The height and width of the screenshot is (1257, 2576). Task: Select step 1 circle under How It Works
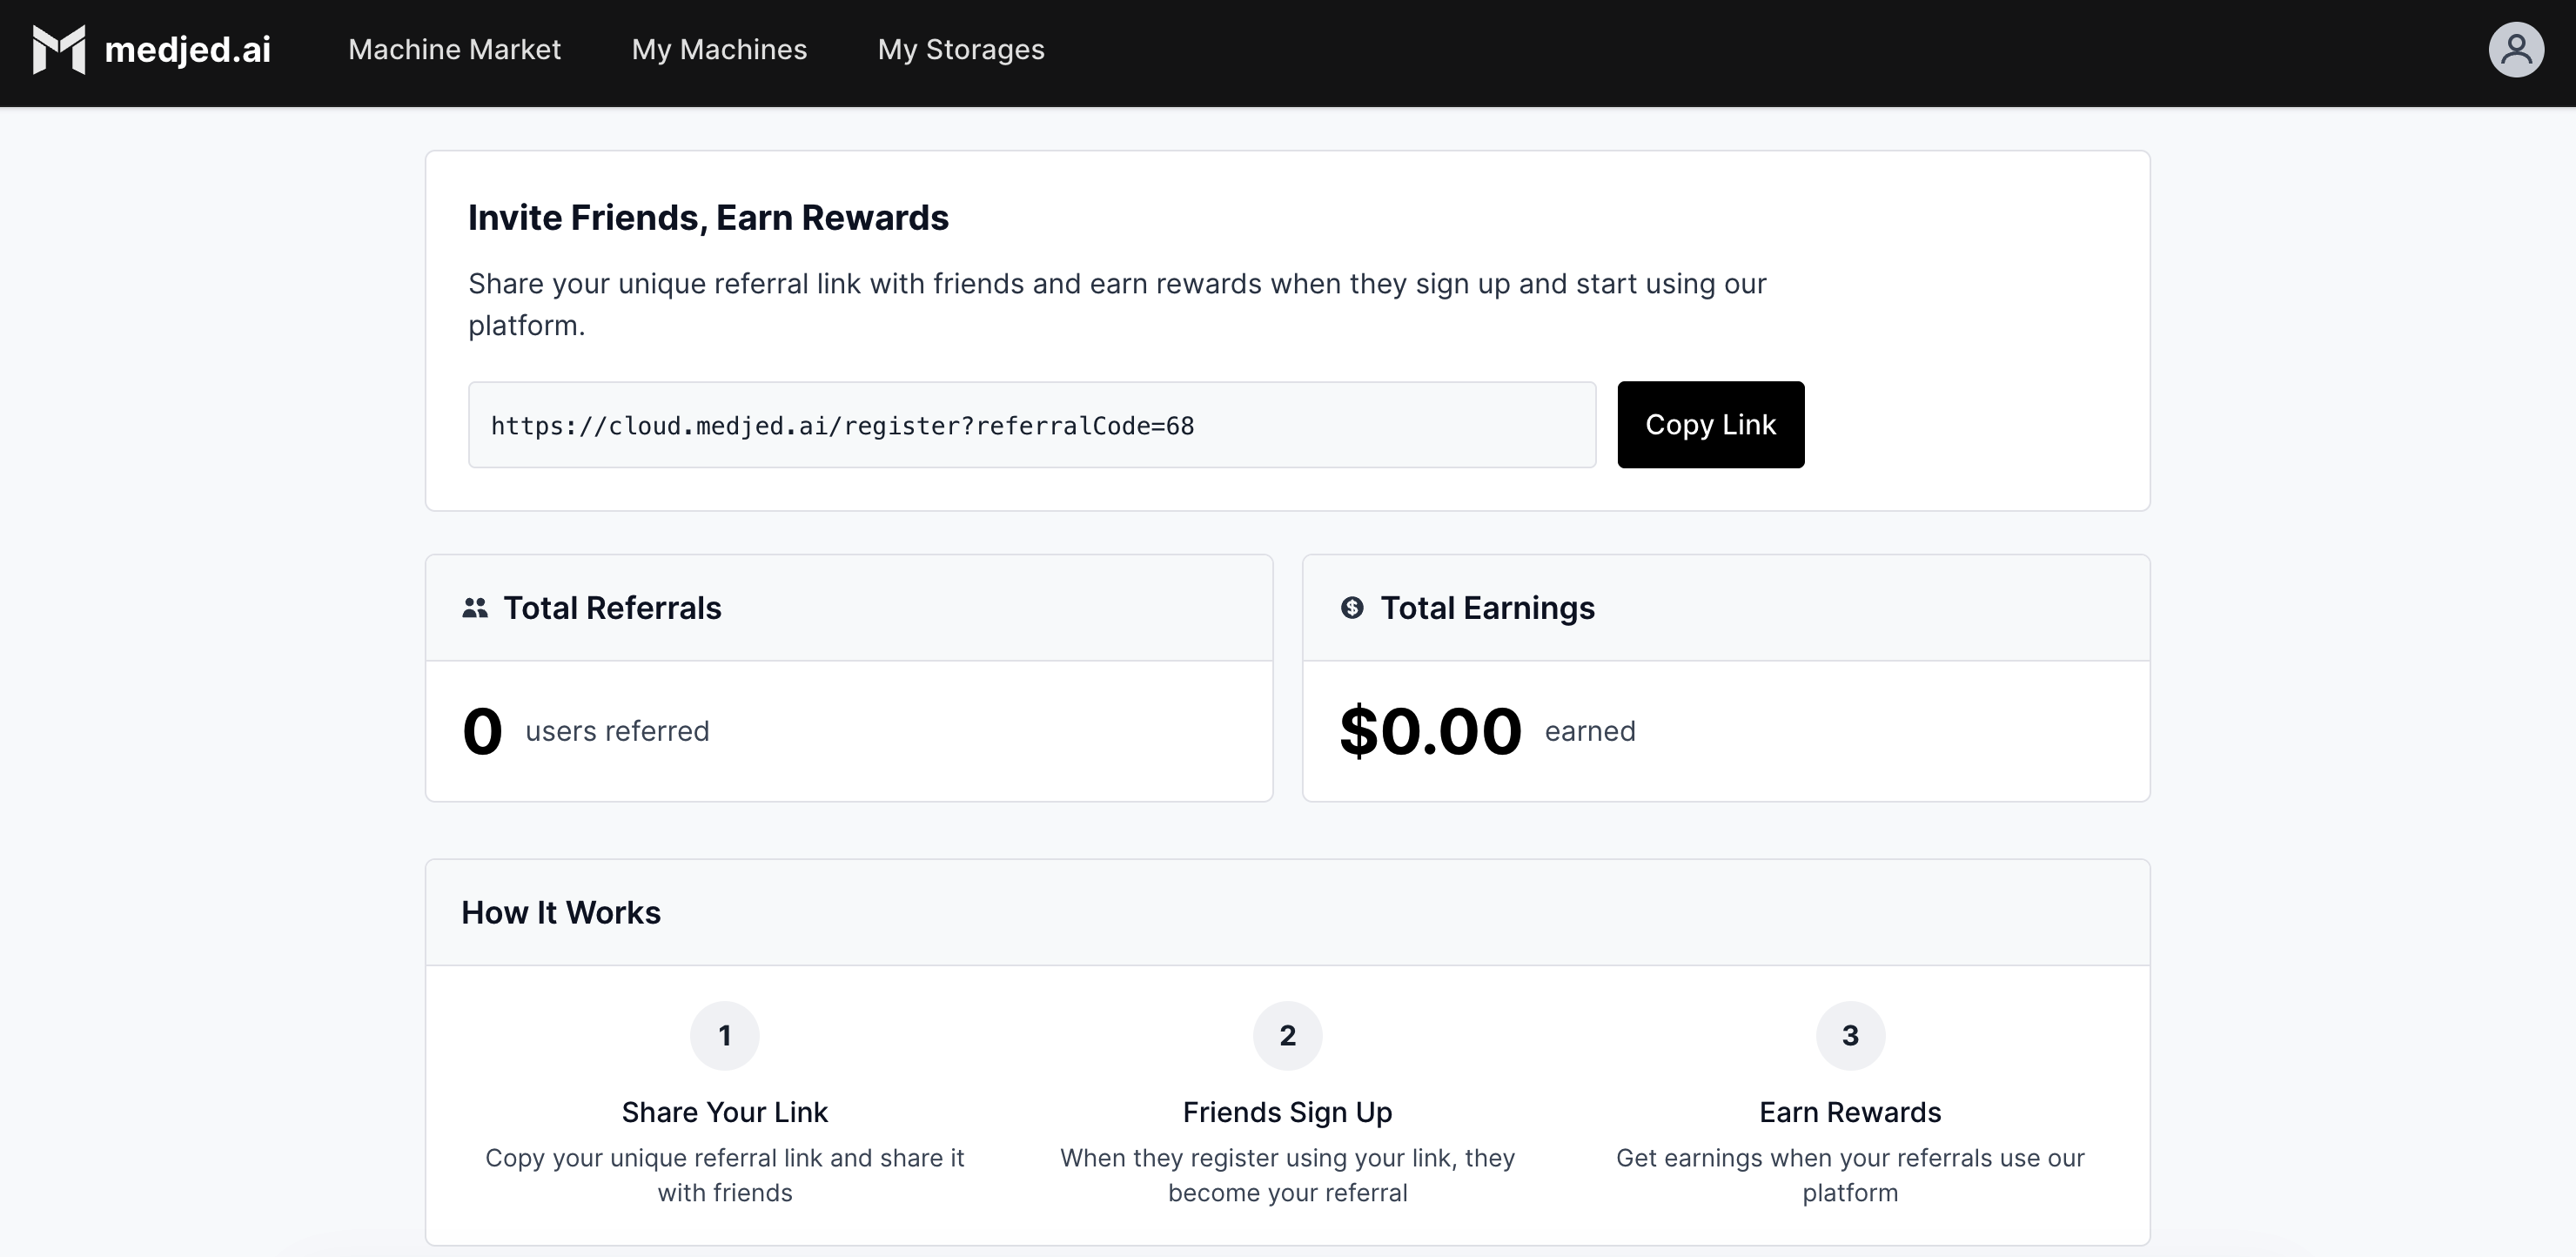pyautogui.click(x=724, y=1035)
